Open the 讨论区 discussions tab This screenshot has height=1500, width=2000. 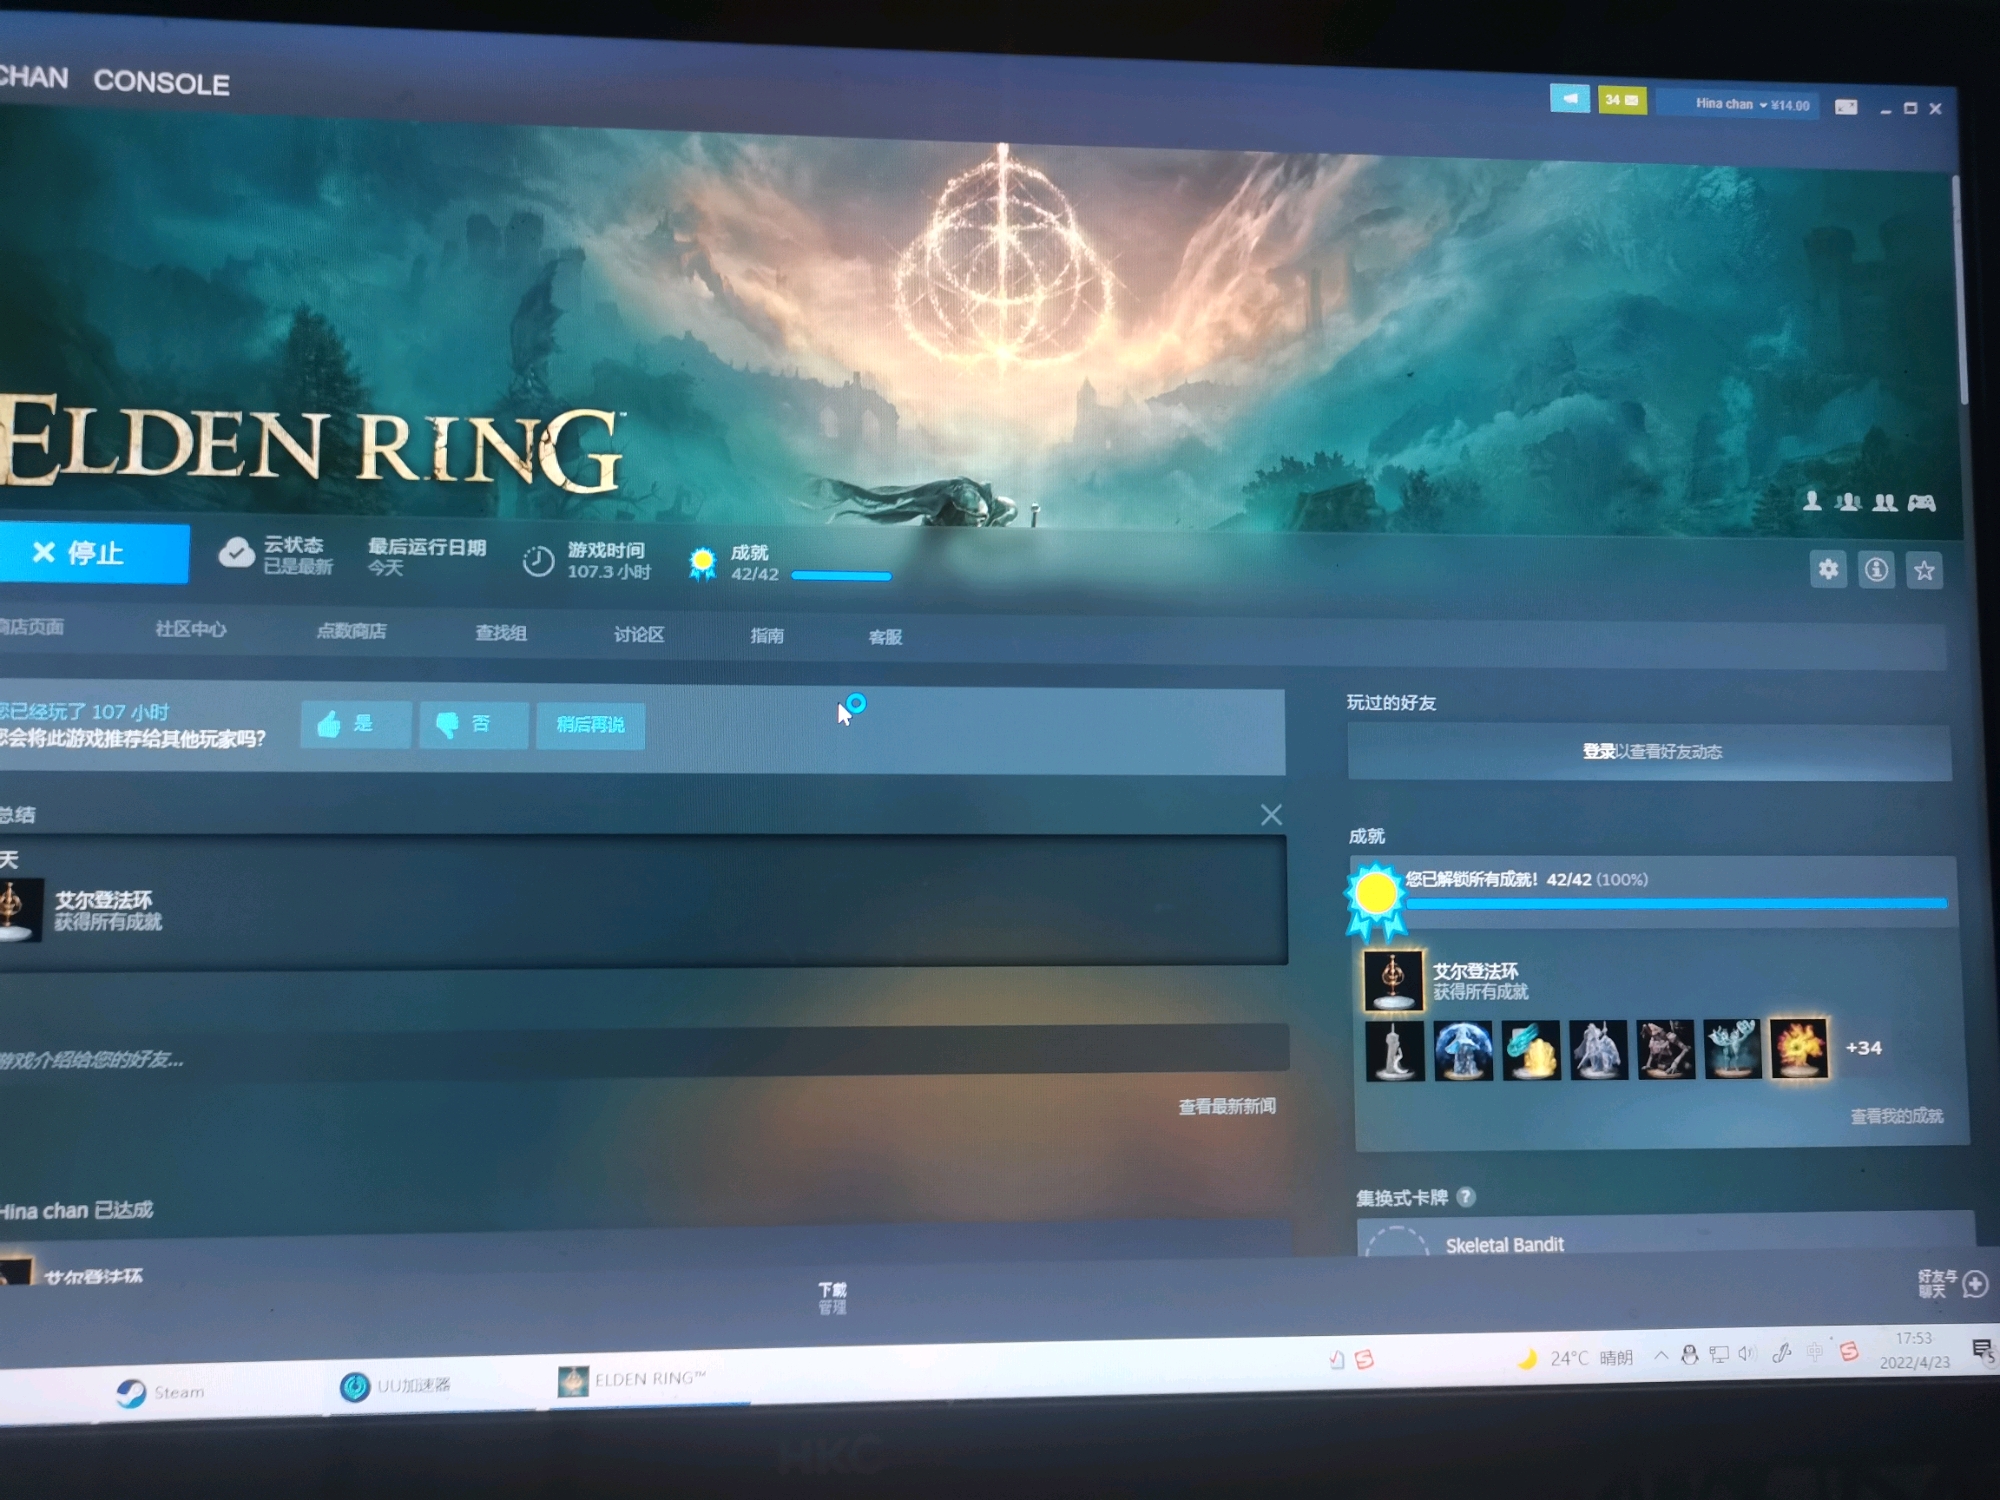(x=639, y=635)
